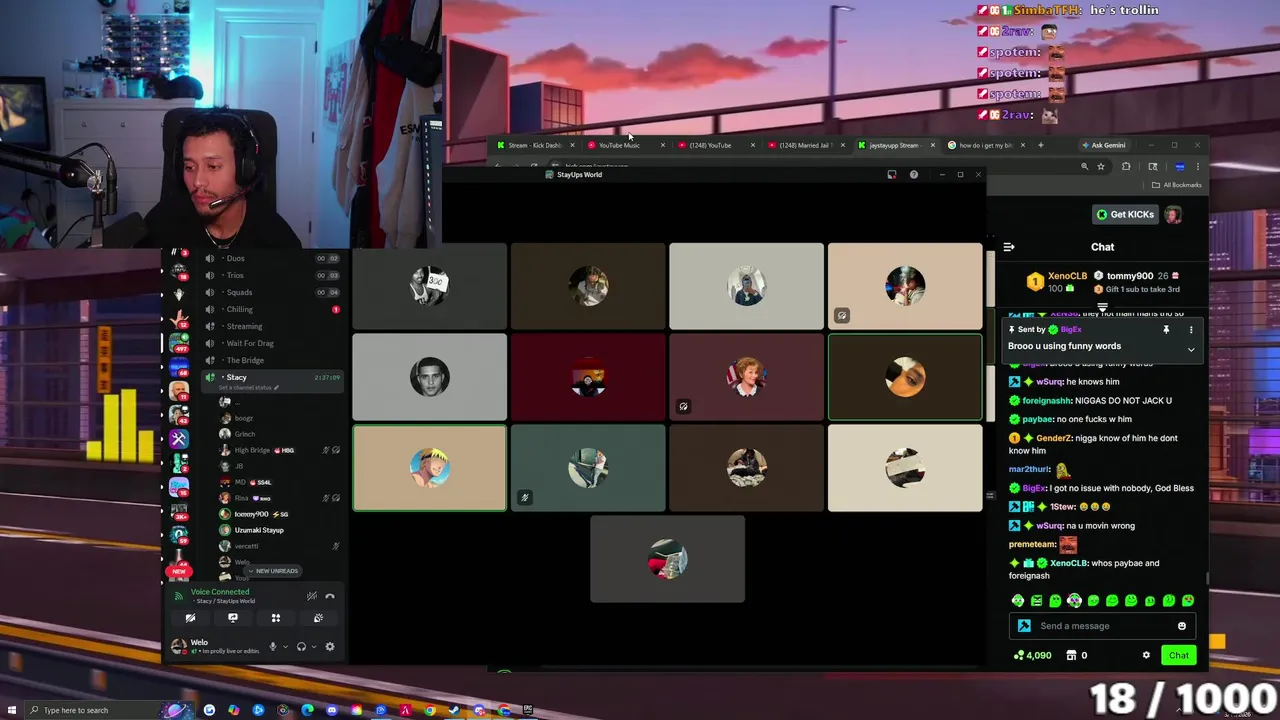This screenshot has height=720, width=1280.
Task: Open a new browser tab
Action: tap(1040, 145)
